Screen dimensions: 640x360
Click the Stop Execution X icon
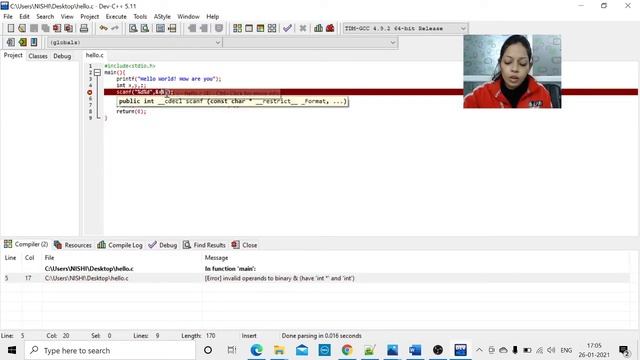coord(302,28)
